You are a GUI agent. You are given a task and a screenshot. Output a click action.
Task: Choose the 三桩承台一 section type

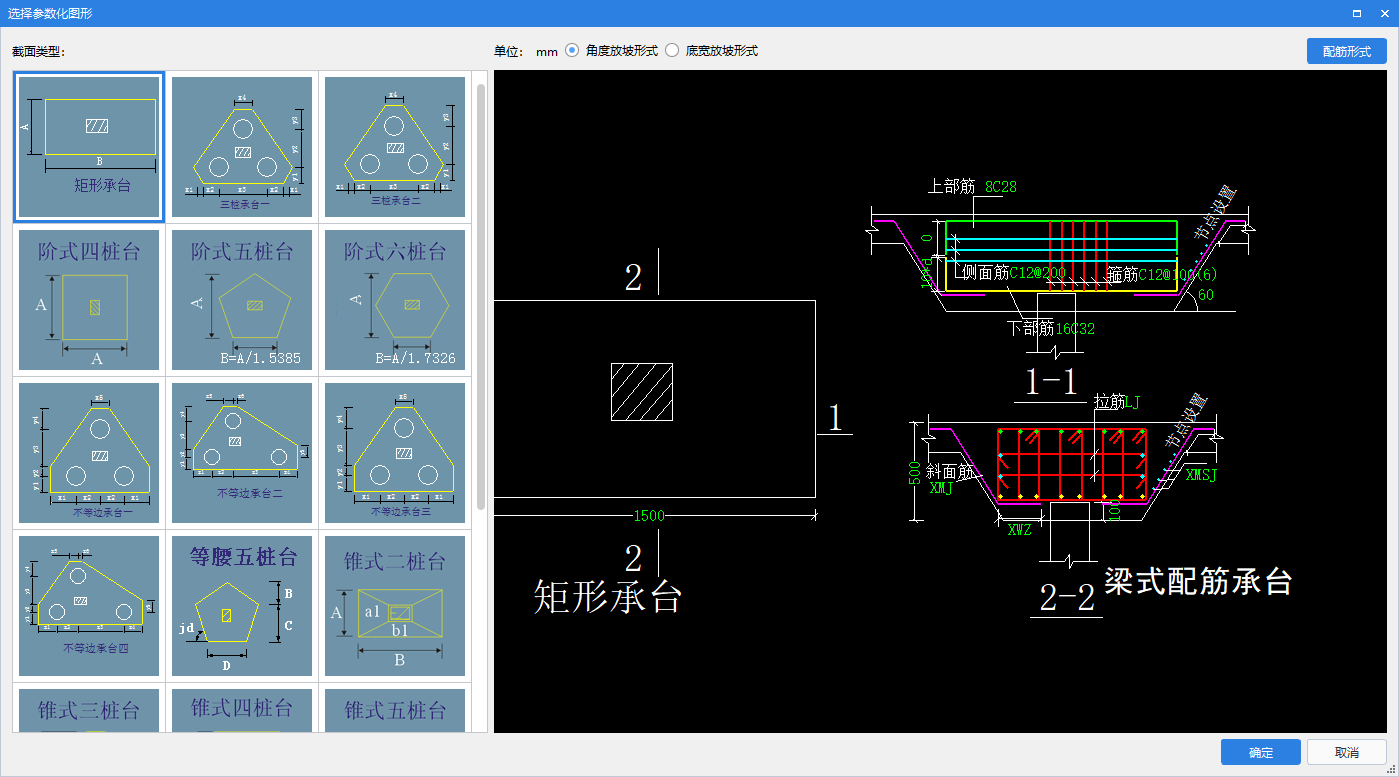click(x=242, y=147)
